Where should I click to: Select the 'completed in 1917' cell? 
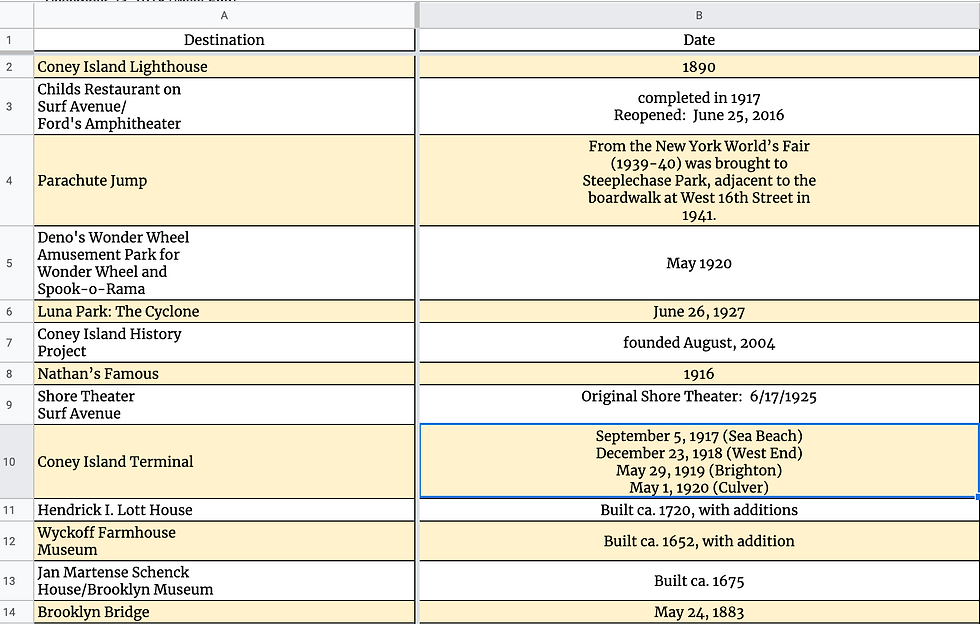click(x=699, y=106)
